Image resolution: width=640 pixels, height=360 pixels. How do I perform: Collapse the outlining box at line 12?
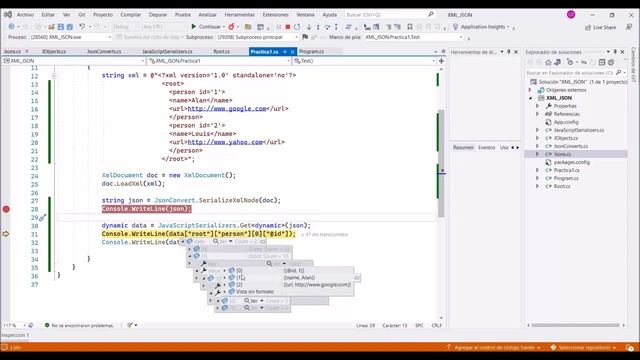54,76
